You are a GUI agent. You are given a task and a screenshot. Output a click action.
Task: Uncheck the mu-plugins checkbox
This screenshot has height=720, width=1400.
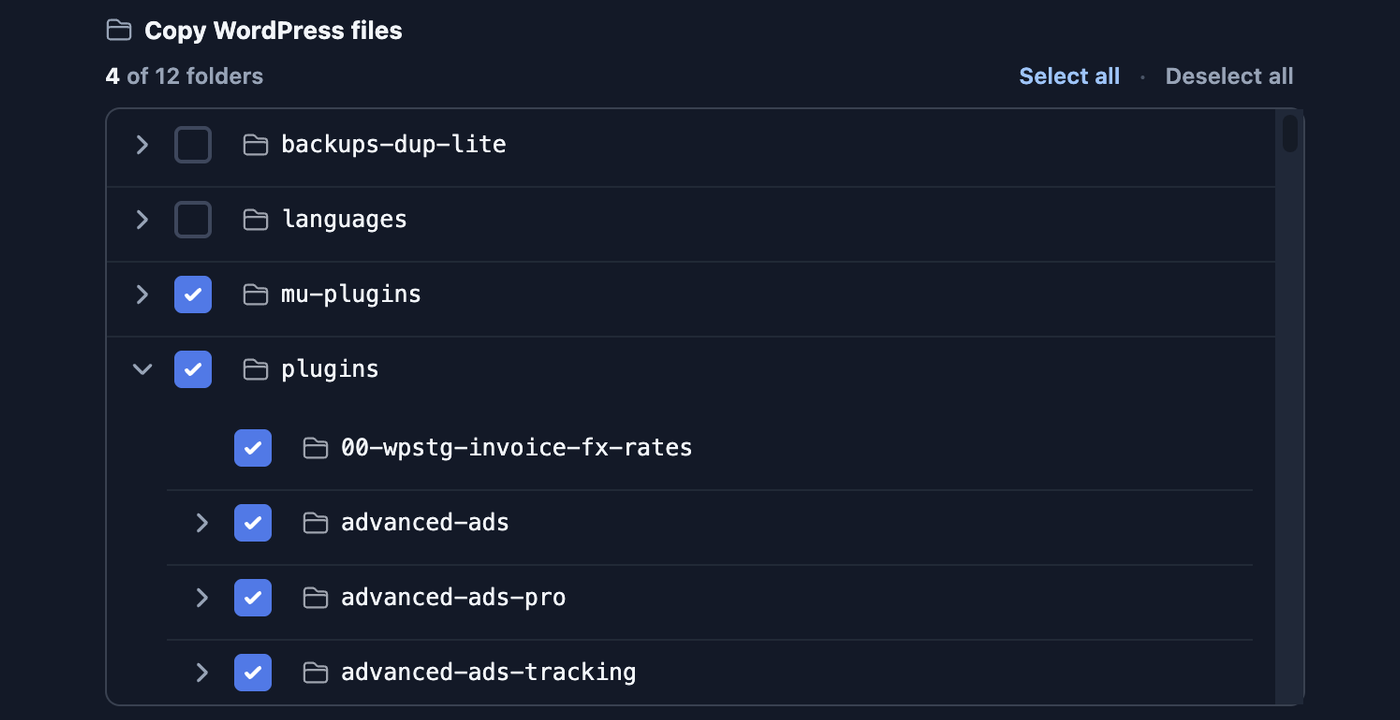click(193, 295)
